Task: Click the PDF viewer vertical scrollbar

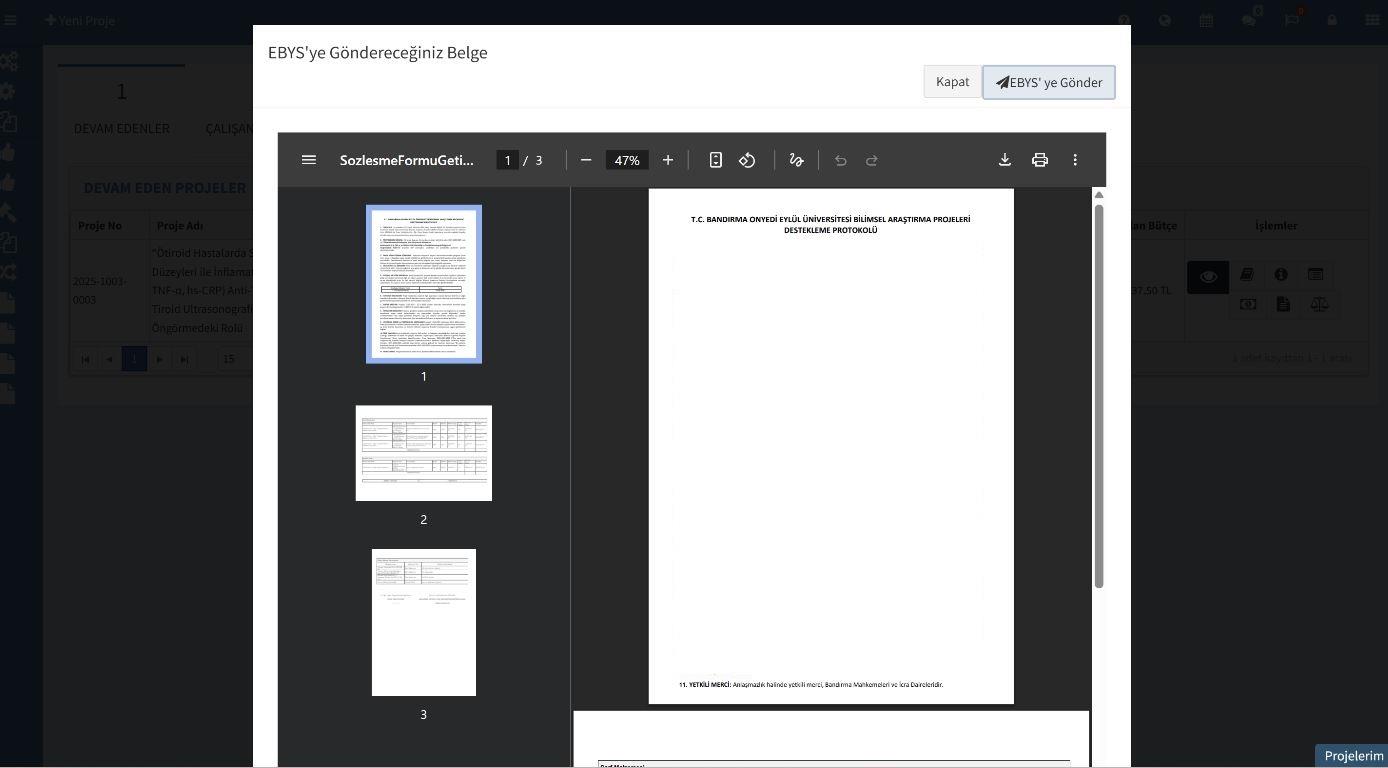Action: click(x=1099, y=395)
